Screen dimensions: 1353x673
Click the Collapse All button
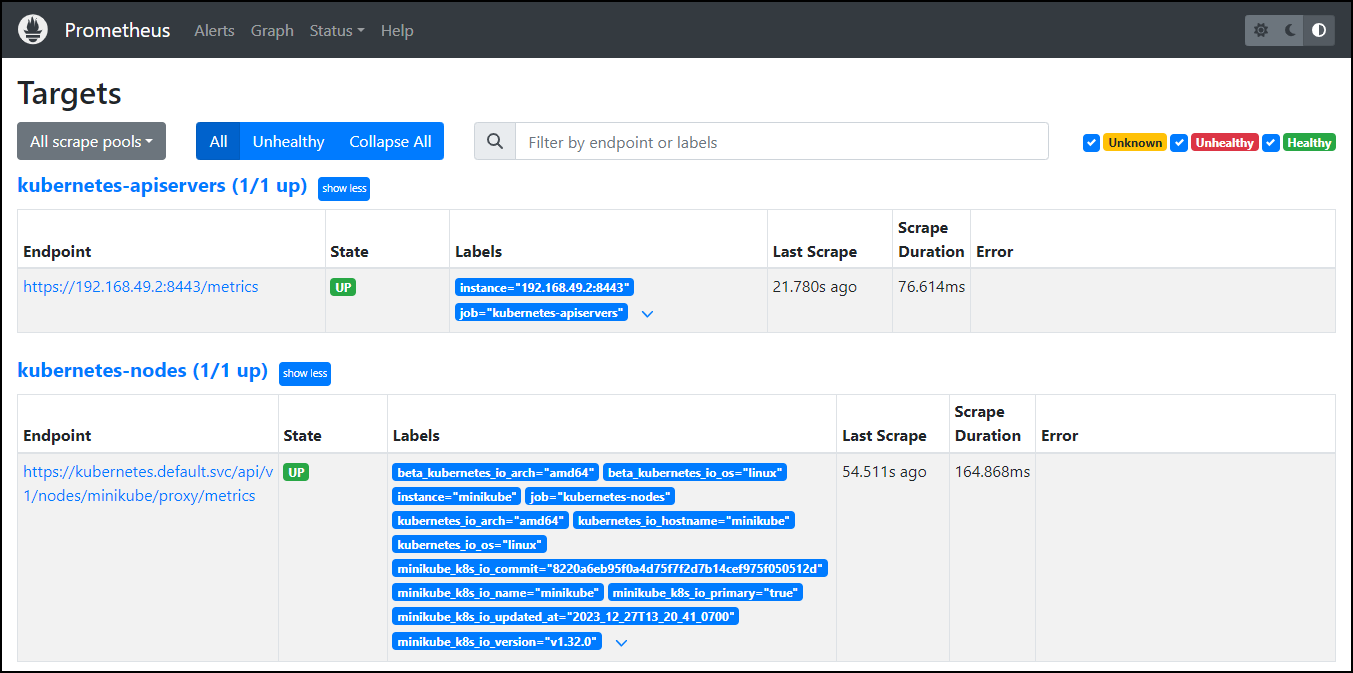[x=390, y=141]
